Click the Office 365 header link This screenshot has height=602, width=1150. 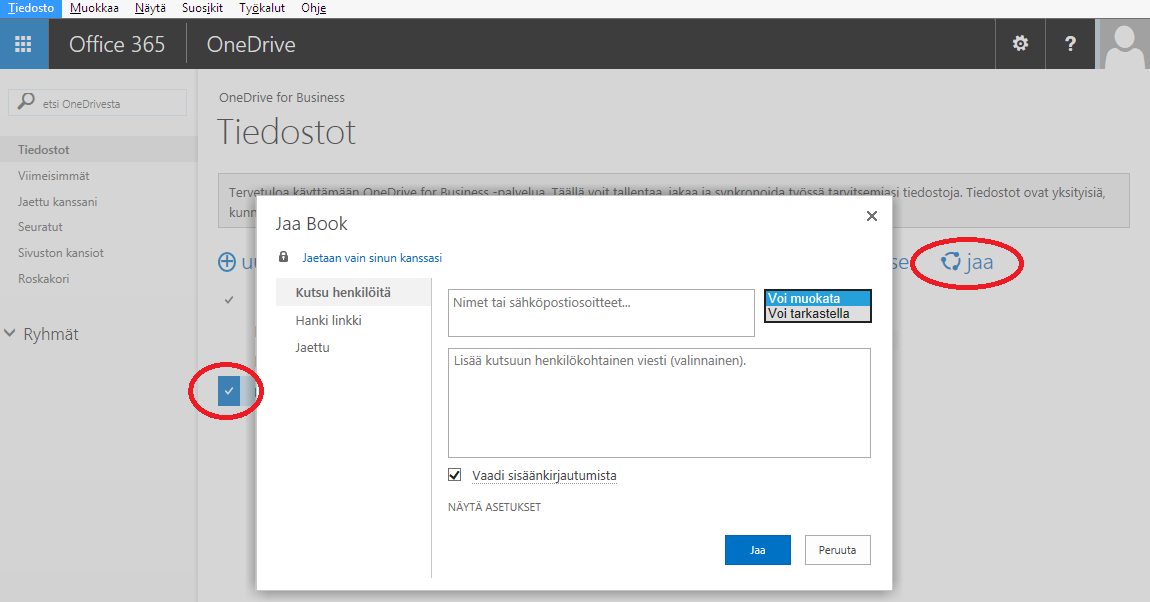point(117,44)
